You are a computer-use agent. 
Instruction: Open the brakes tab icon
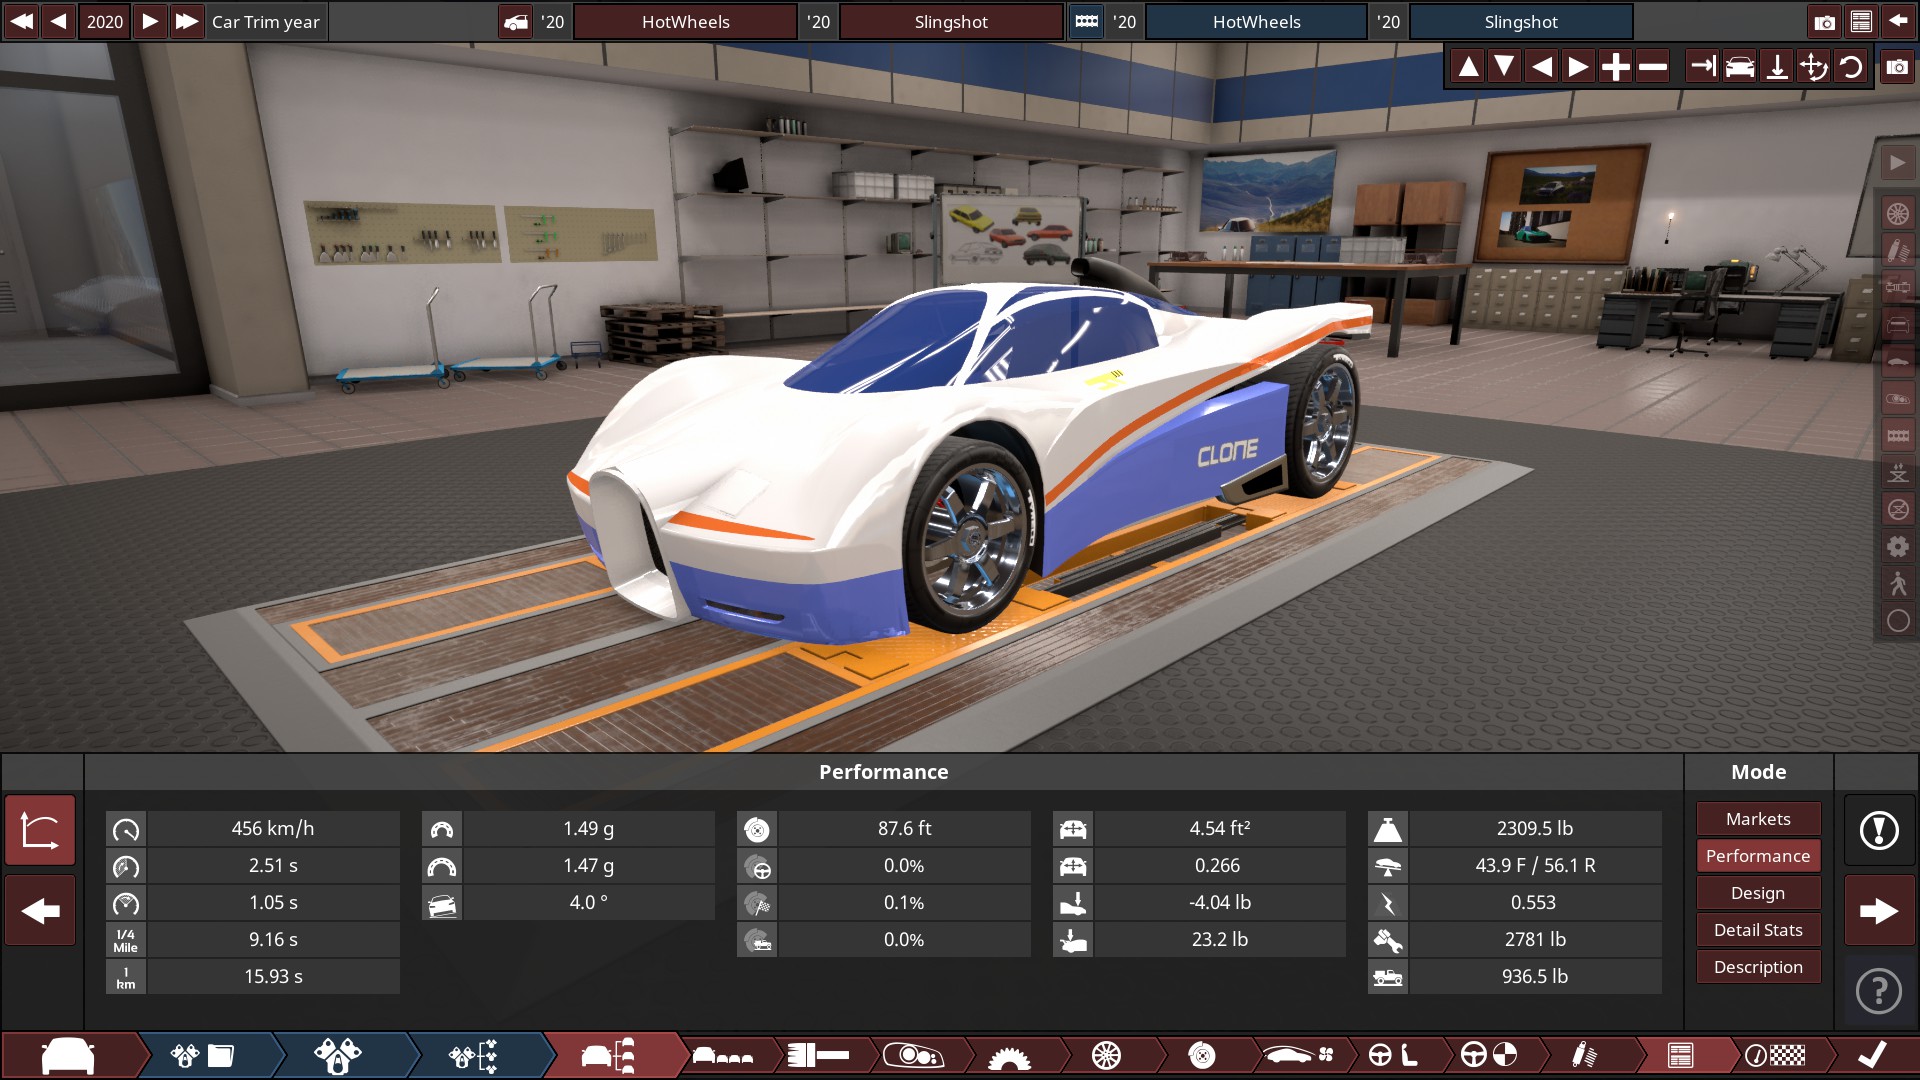pyautogui.click(x=1202, y=1055)
